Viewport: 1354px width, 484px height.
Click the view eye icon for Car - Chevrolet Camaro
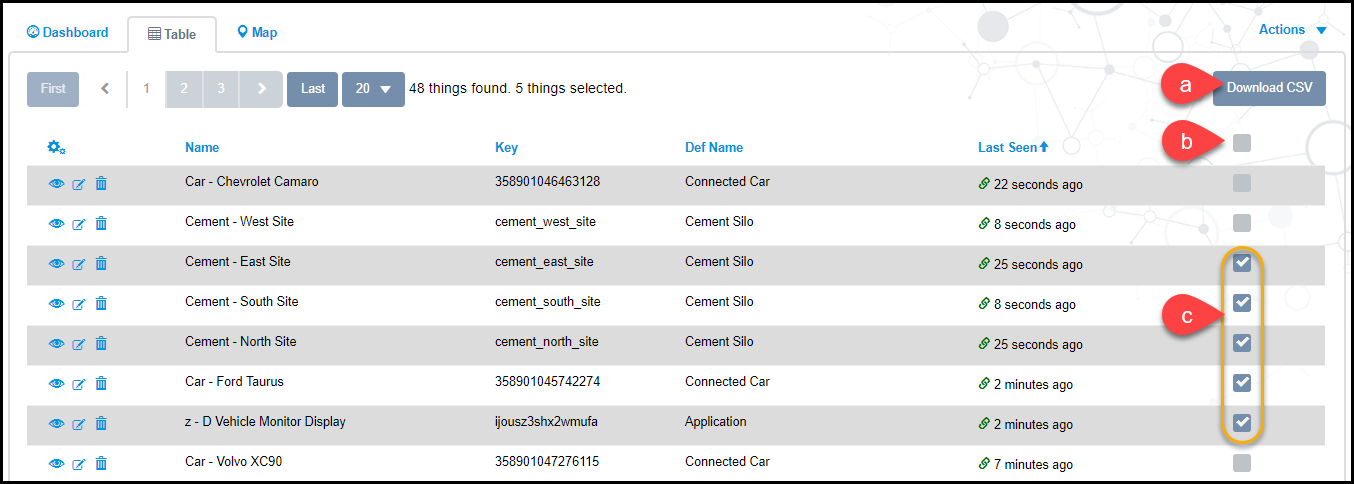(x=56, y=183)
